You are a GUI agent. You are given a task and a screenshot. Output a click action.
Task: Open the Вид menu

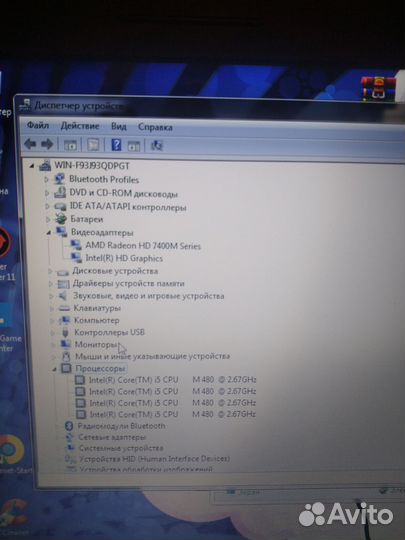click(x=119, y=126)
